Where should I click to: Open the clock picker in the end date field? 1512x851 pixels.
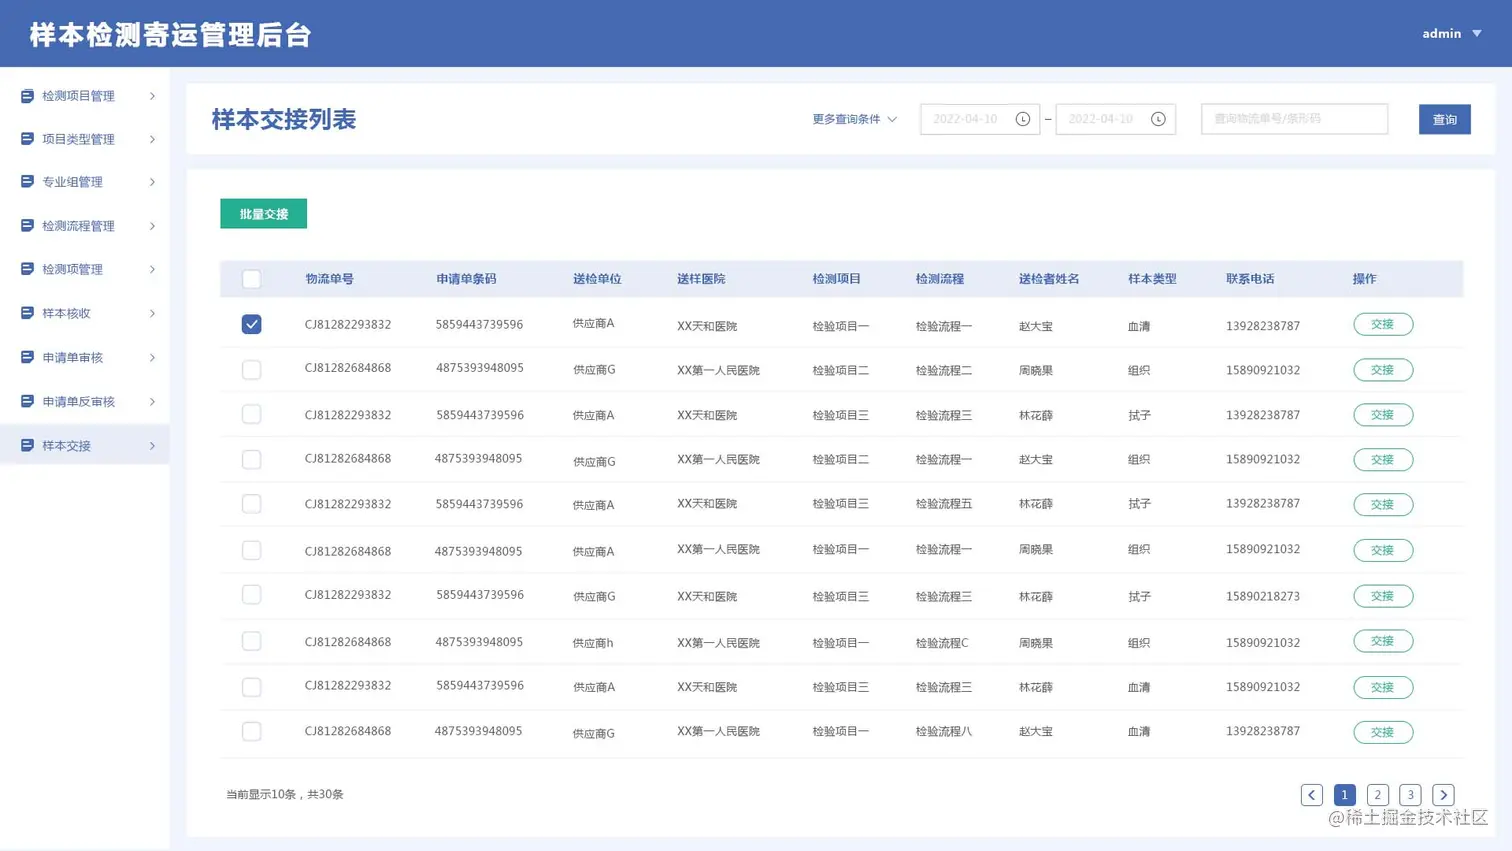click(1158, 119)
